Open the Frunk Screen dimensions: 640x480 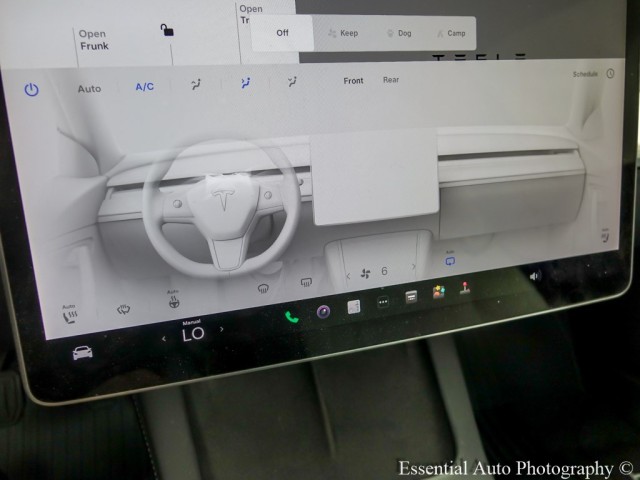click(94, 40)
